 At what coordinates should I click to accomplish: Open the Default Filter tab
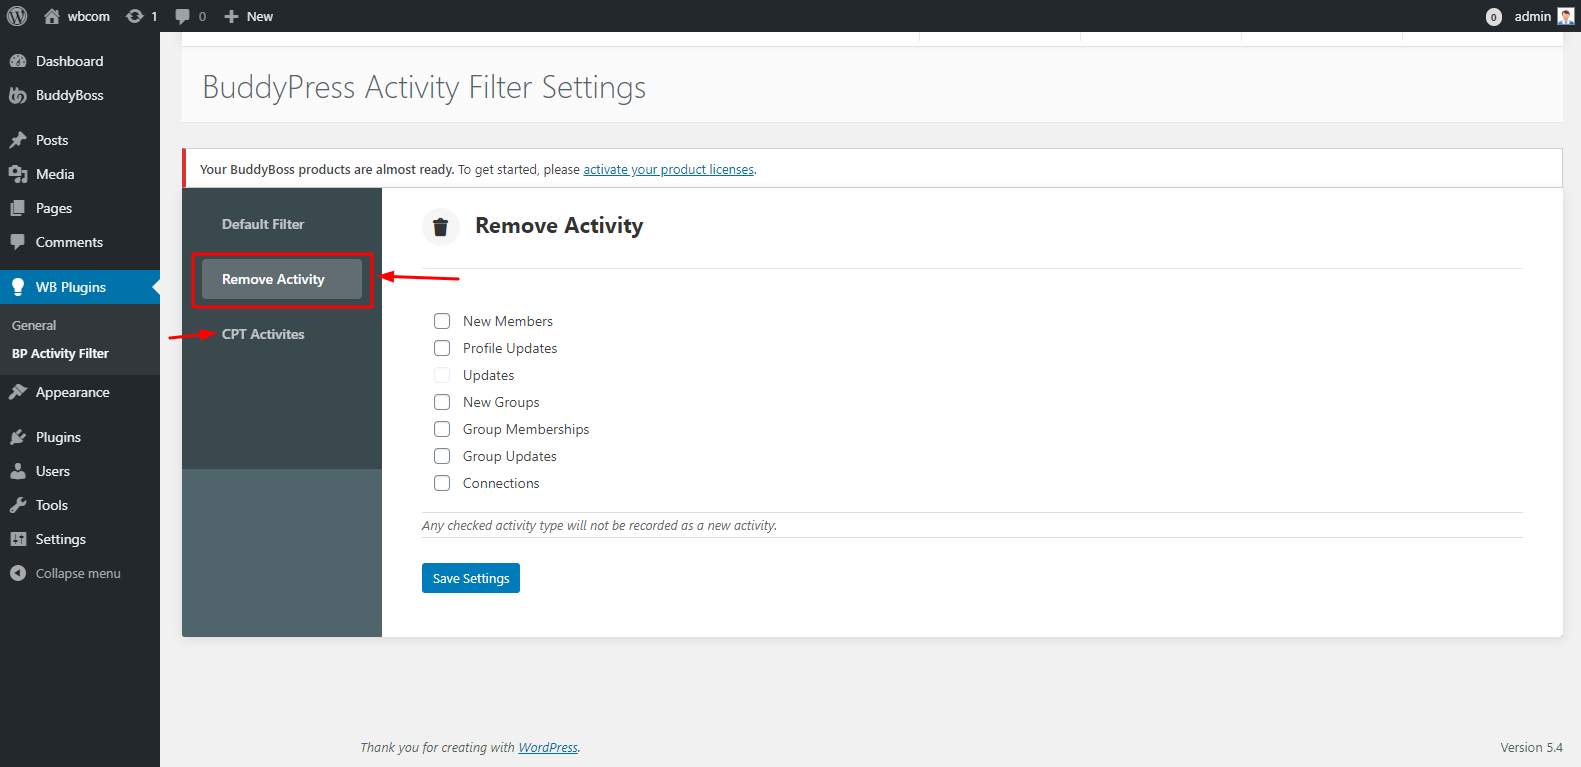point(263,224)
